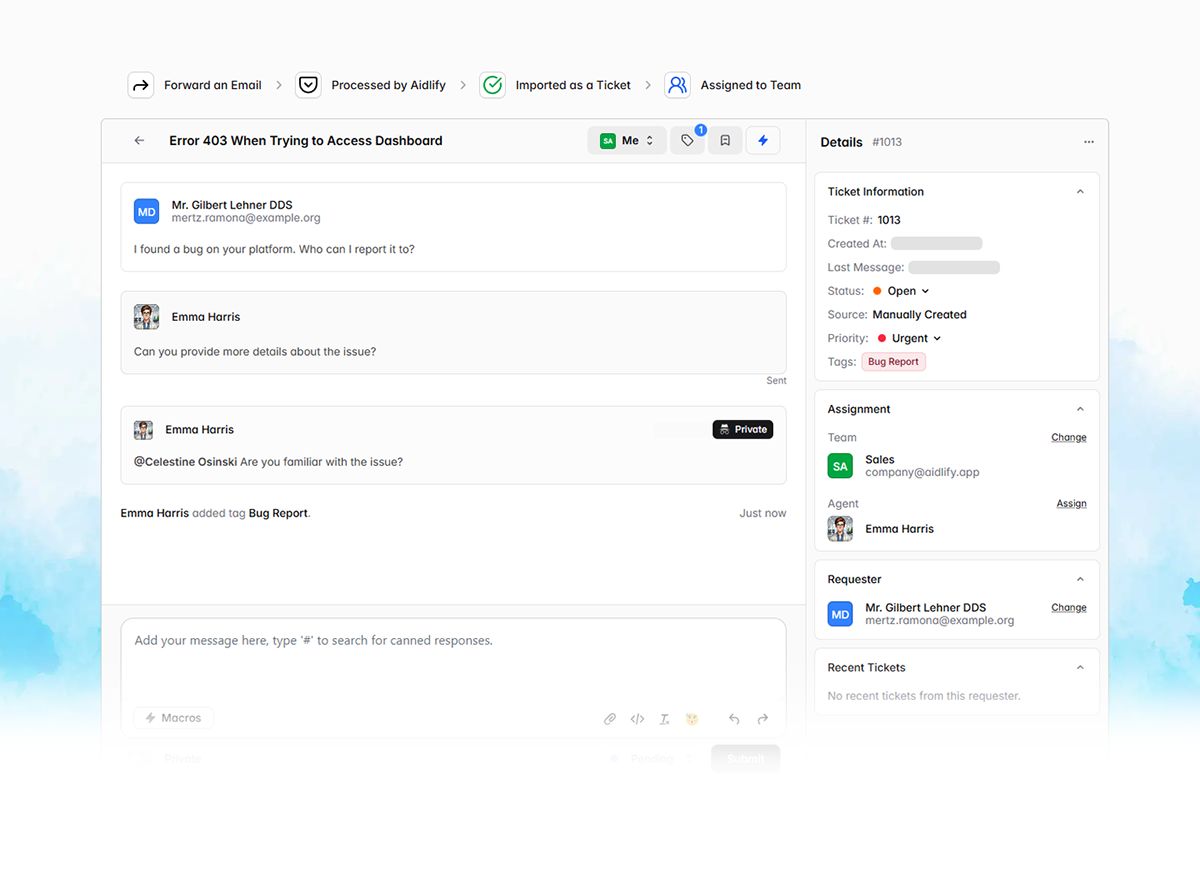Redo with the redo arrow icon
This screenshot has width=1200, height=874.
click(762, 718)
